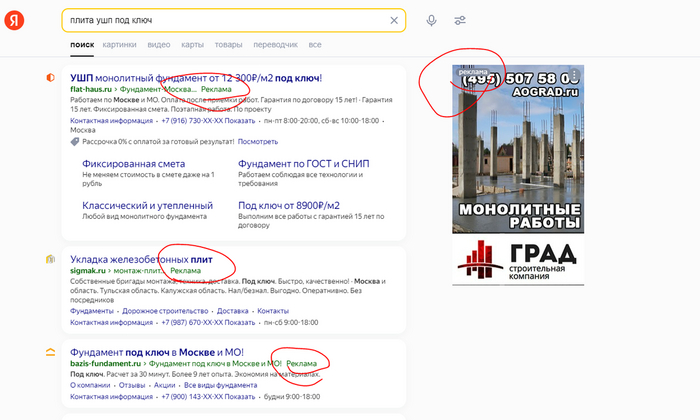This screenshot has width=700, height=420.
Task: Click the installment tag icon near Рассрочка
Action: 74,142
